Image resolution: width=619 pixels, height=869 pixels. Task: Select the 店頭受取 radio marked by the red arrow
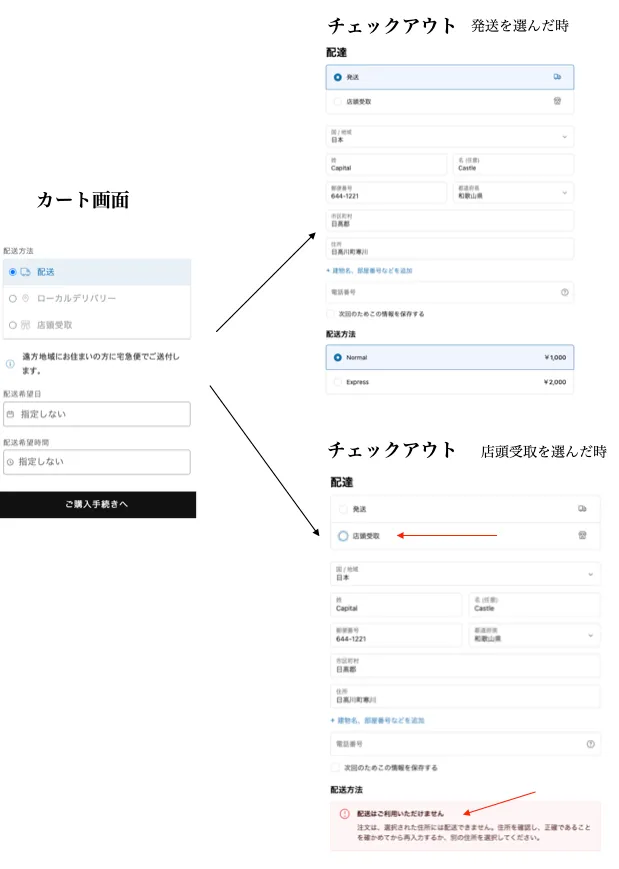tap(343, 536)
